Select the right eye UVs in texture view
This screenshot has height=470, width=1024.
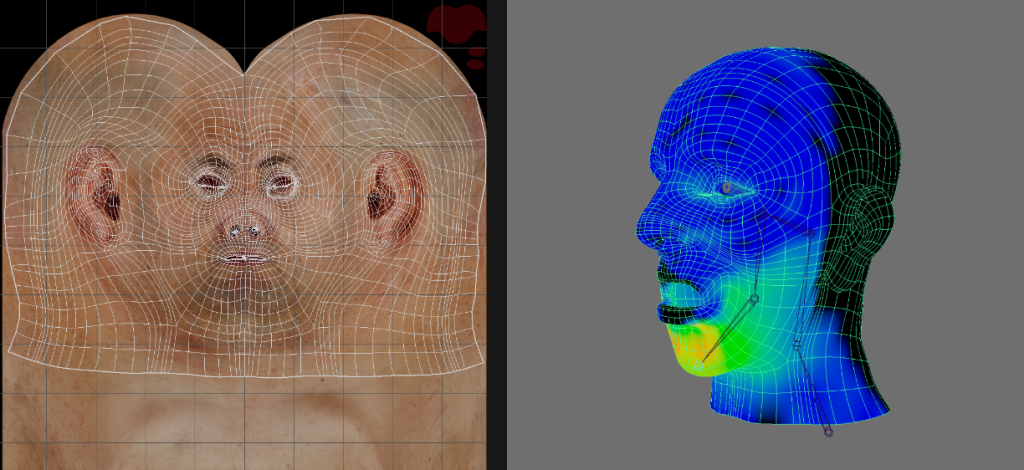(x=282, y=185)
